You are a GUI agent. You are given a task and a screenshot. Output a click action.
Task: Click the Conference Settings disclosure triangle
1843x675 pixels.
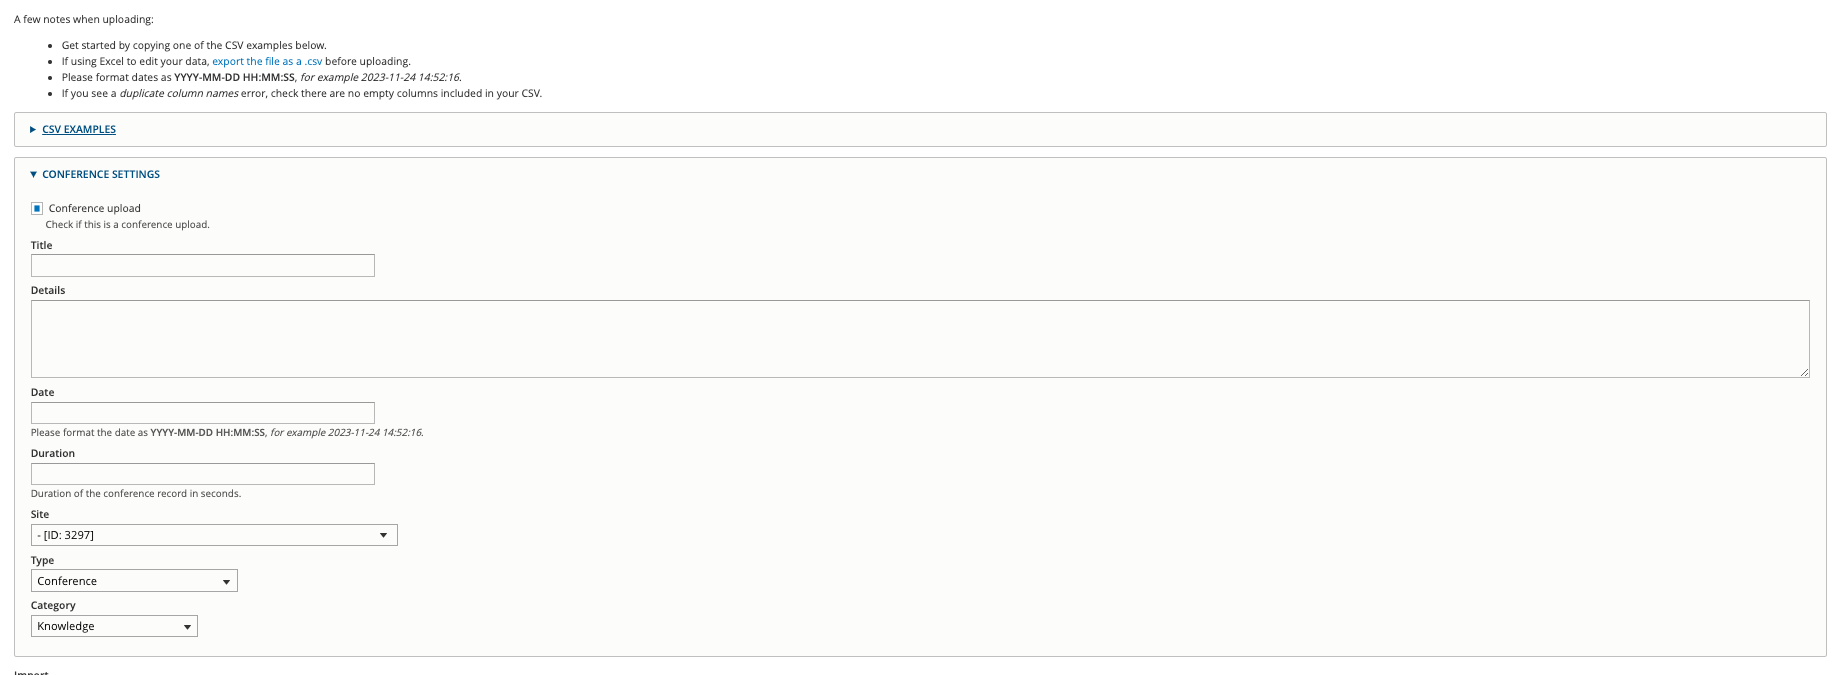coord(33,174)
